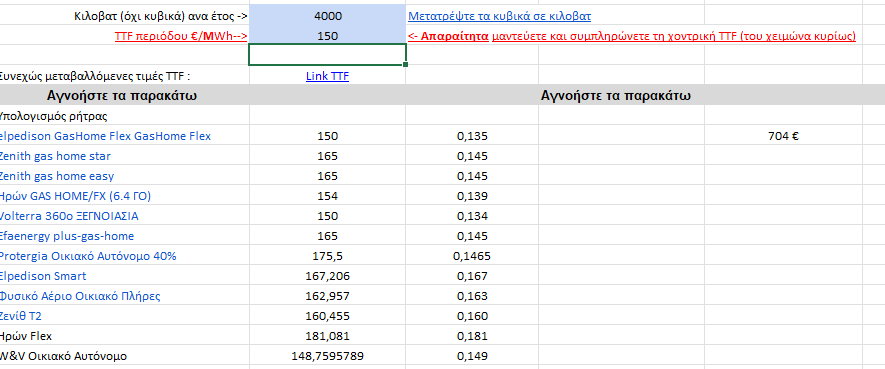The height and width of the screenshot is (369, 885).
Task: Select value 0,134 in Volterra row
Action: [x=472, y=216]
